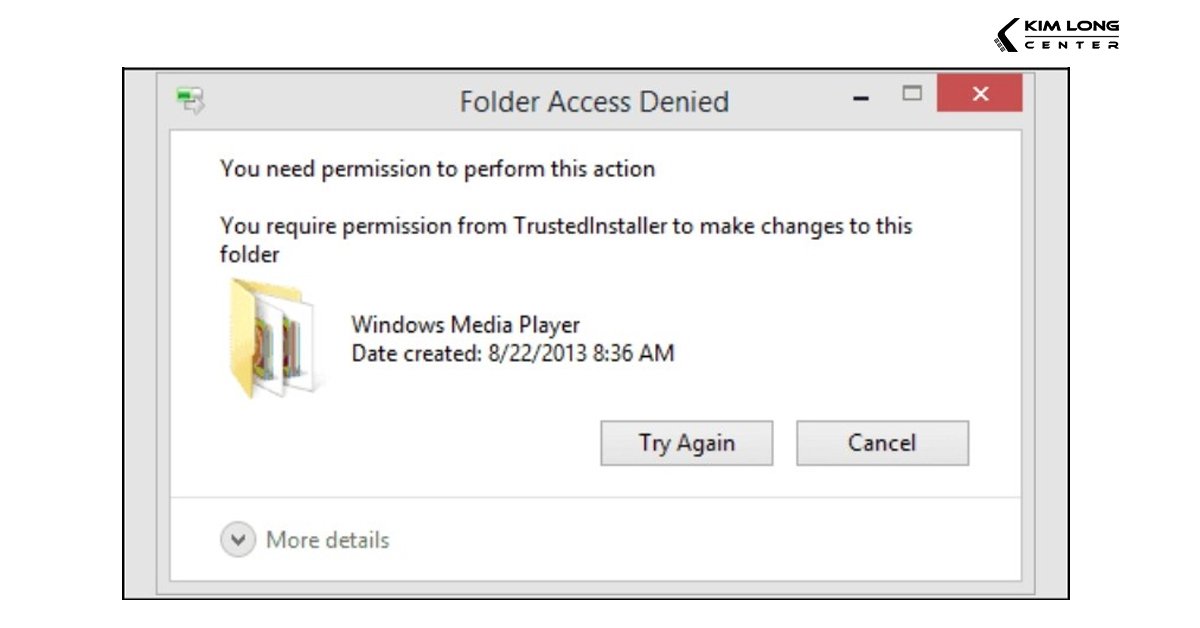Click the KIM LONG brand text
Image resolution: width=1200 pixels, height=628 pixels.
1072,27
